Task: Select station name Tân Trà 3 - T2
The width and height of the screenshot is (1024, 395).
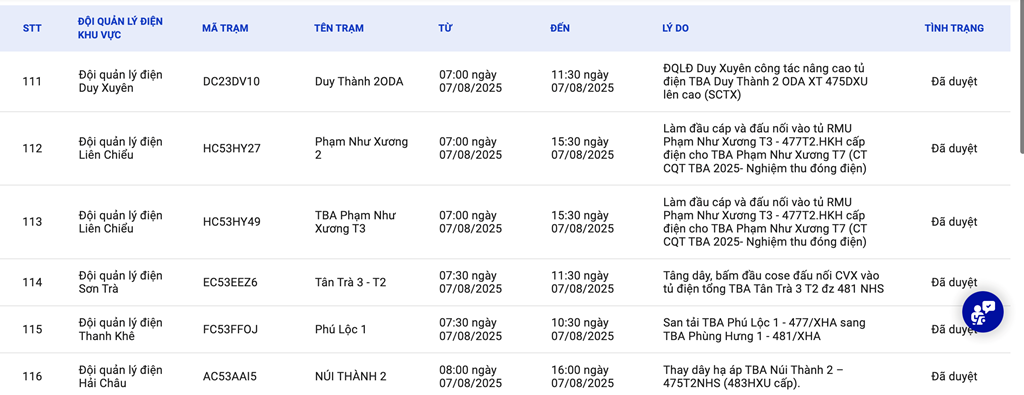Action: click(351, 282)
